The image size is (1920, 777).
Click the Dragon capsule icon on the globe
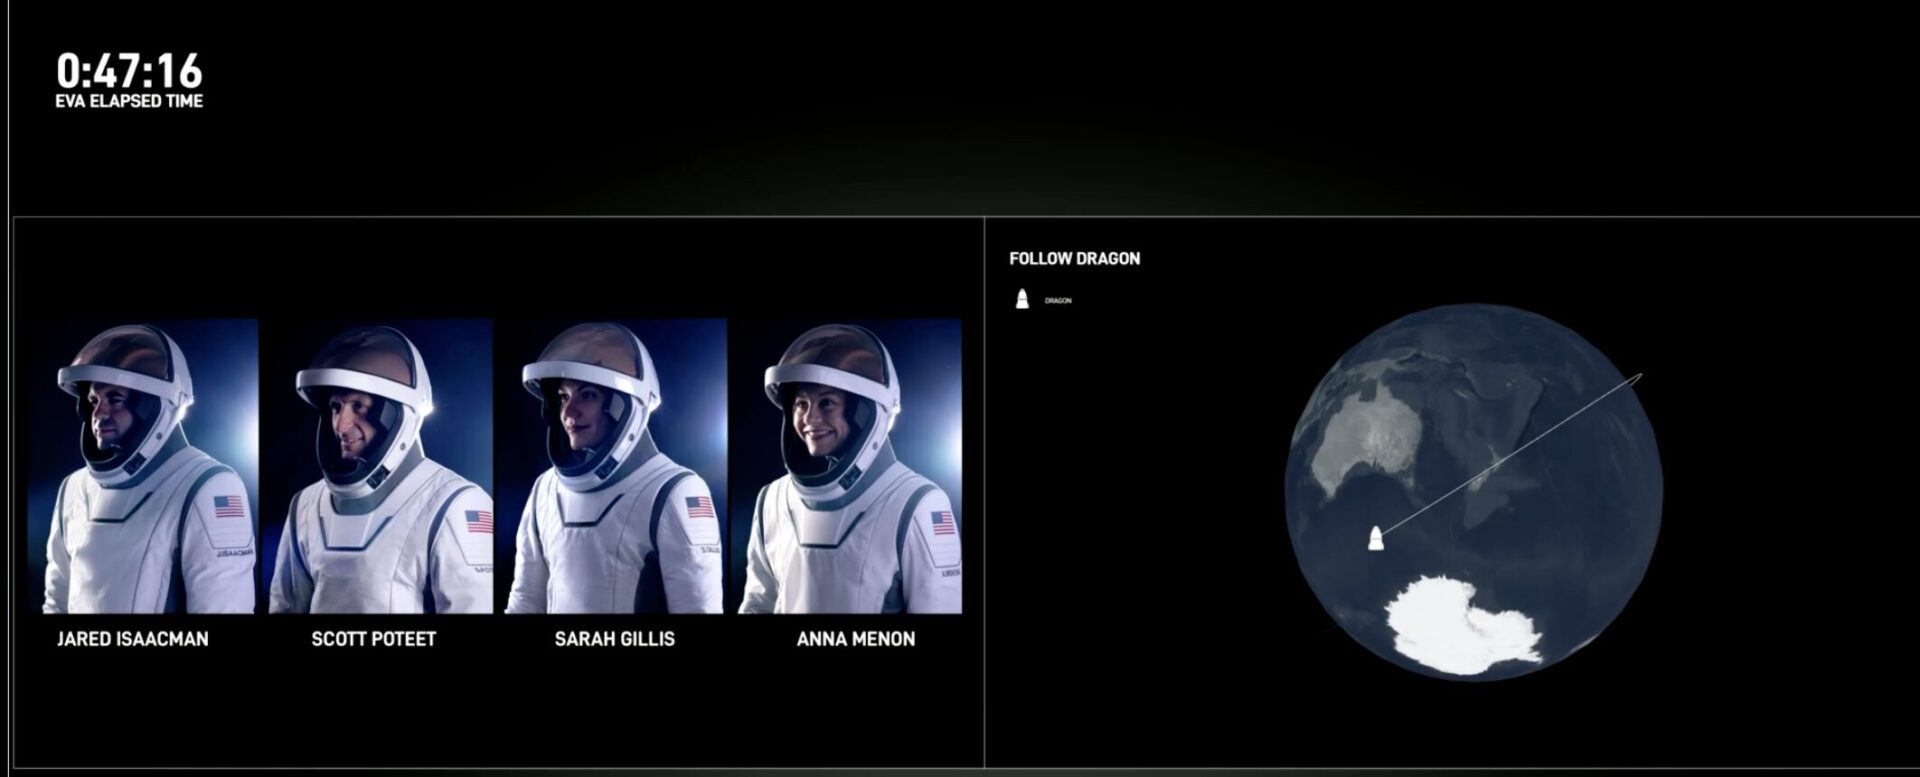[1376, 539]
